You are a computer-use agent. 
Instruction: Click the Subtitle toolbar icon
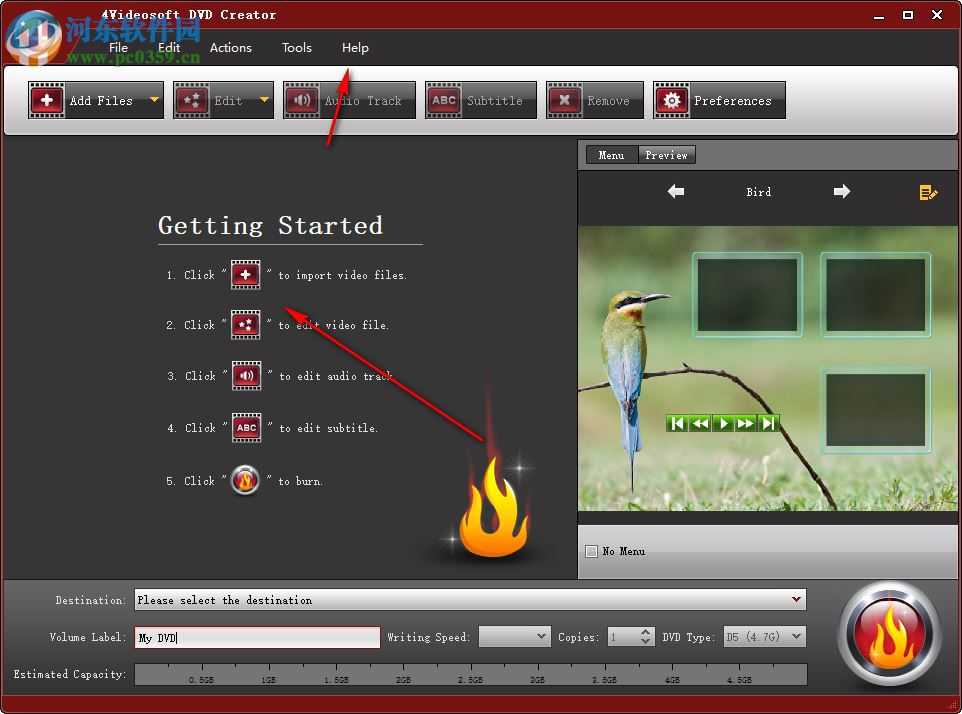[x=444, y=100]
